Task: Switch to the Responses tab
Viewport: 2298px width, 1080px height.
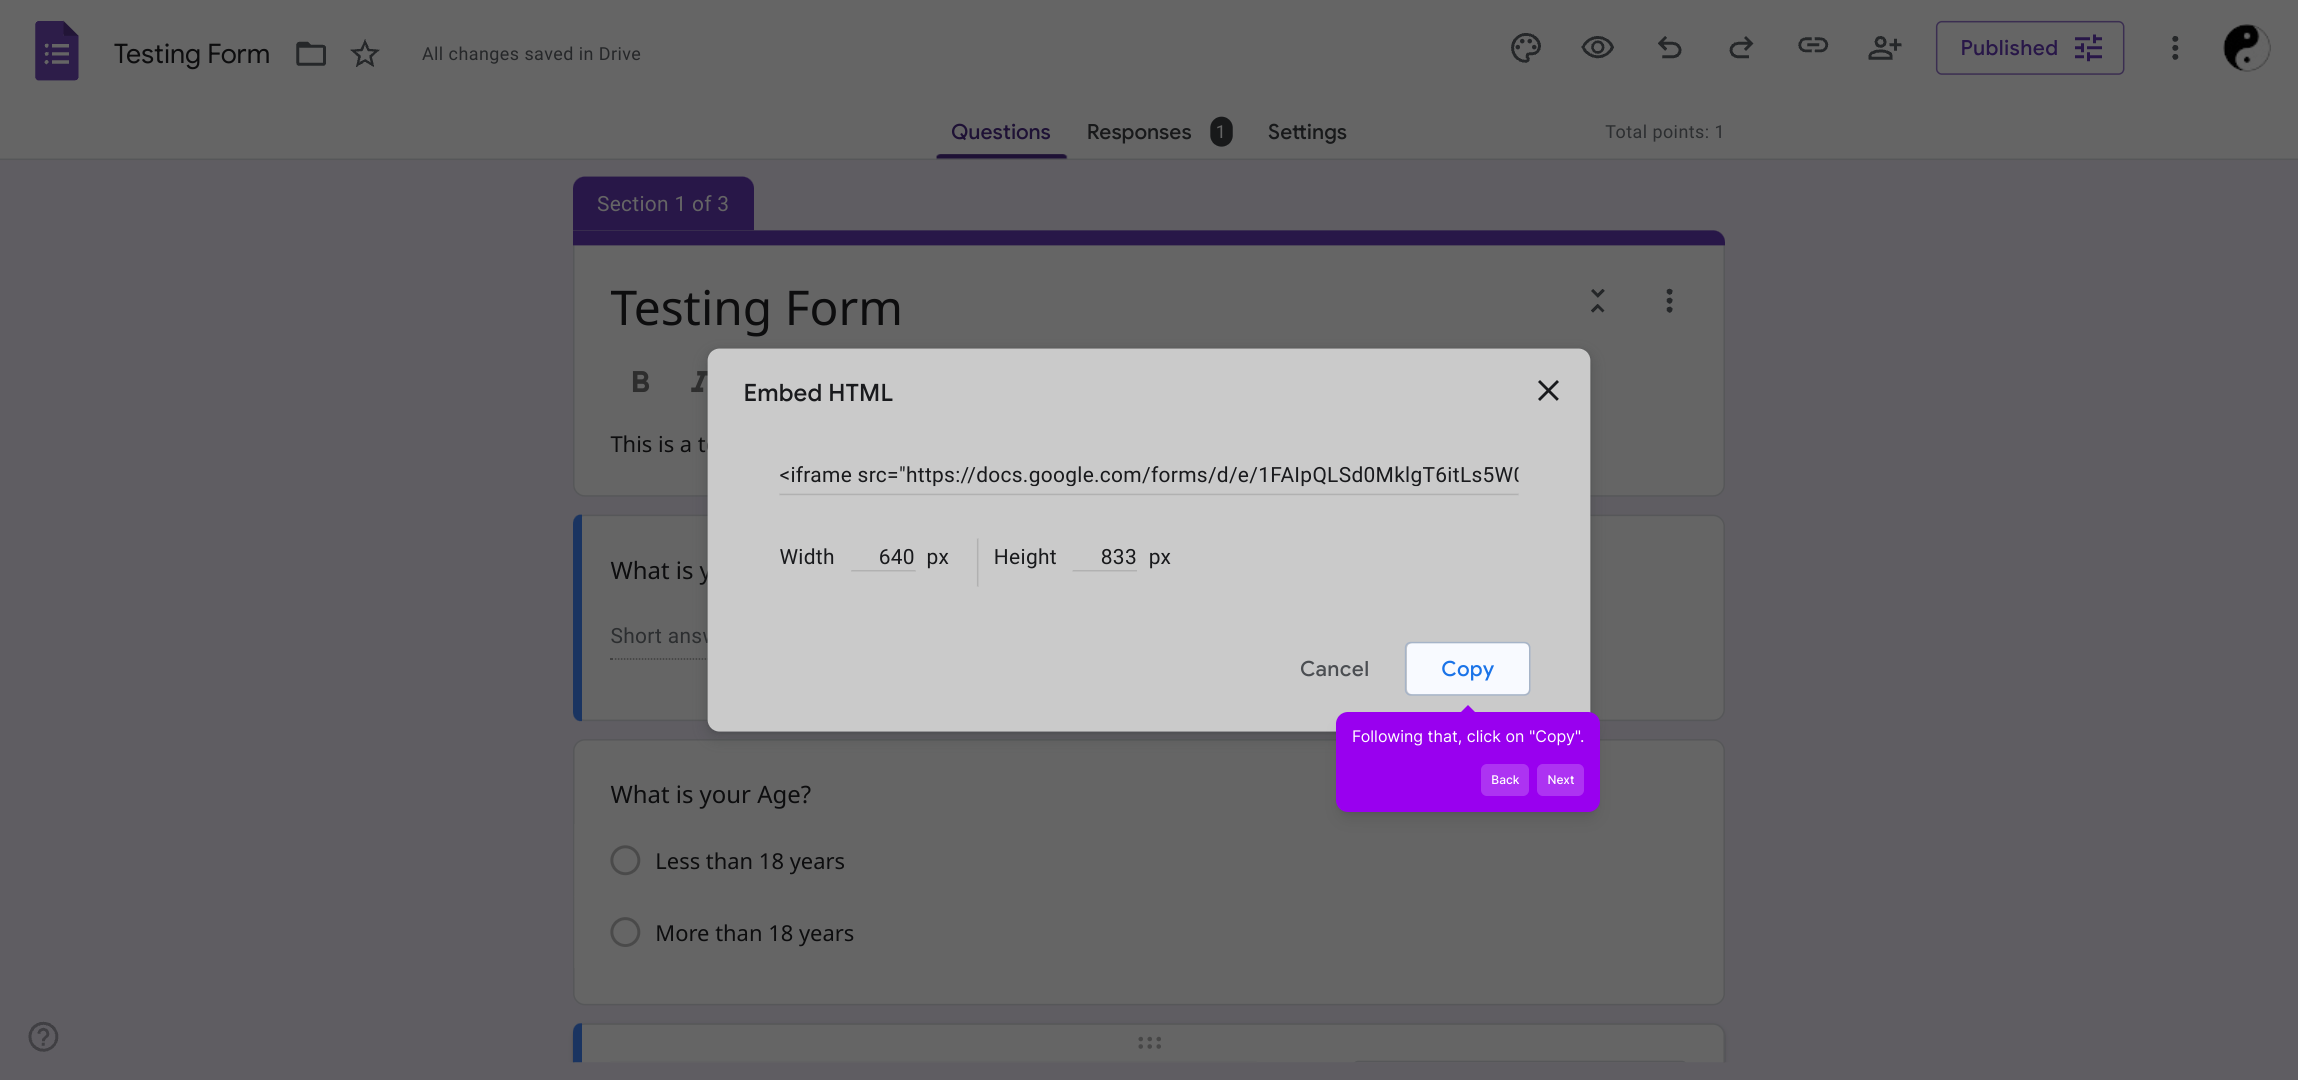Action: click(x=1139, y=132)
